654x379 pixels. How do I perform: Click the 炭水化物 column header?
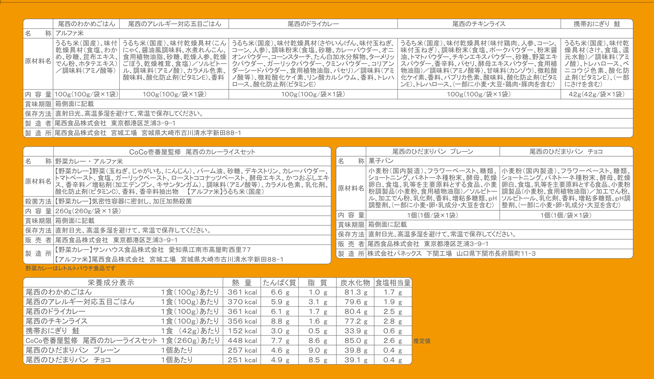pyautogui.click(x=355, y=283)
